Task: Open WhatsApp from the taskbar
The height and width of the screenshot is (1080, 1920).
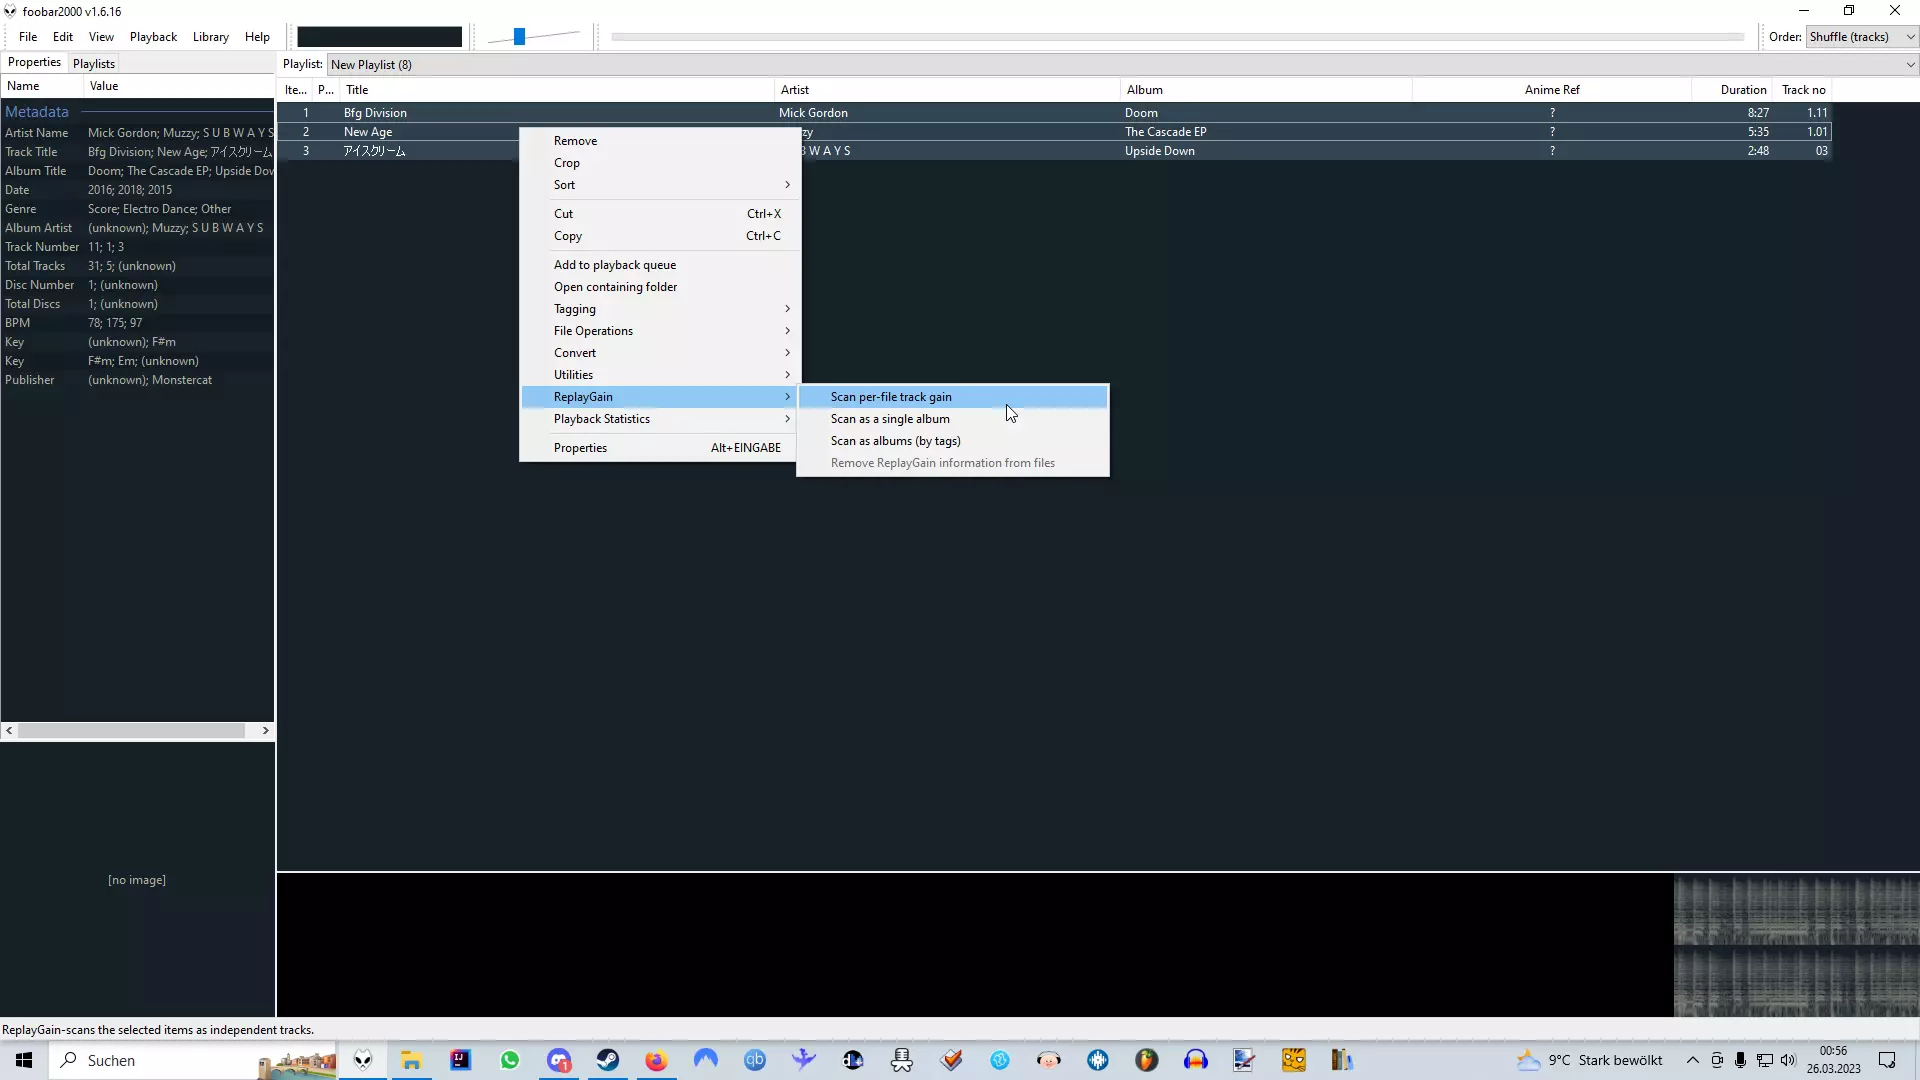Action: click(510, 1060)
